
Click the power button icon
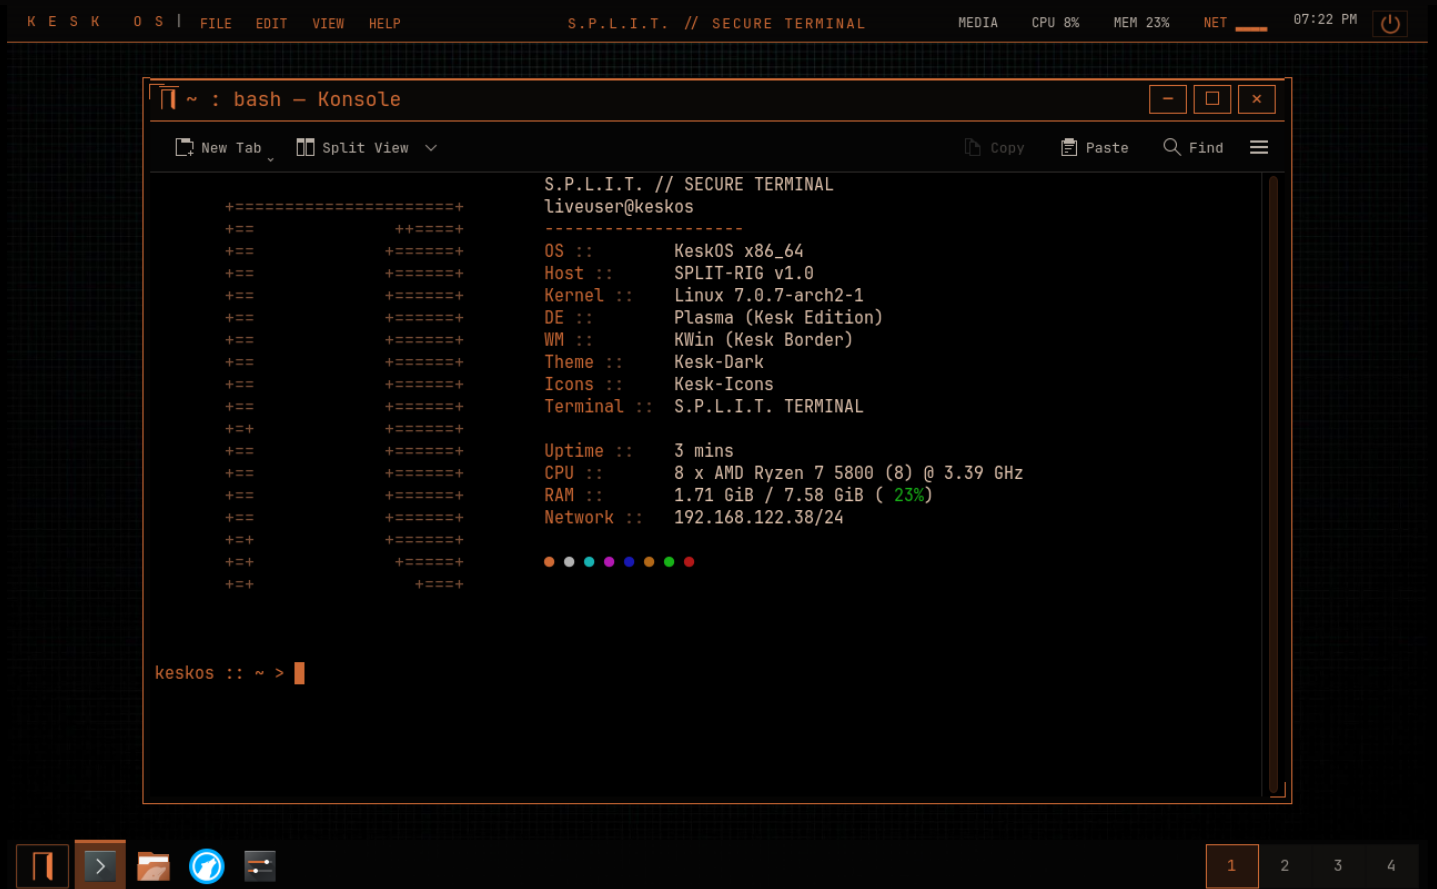tap(1390, 24)
